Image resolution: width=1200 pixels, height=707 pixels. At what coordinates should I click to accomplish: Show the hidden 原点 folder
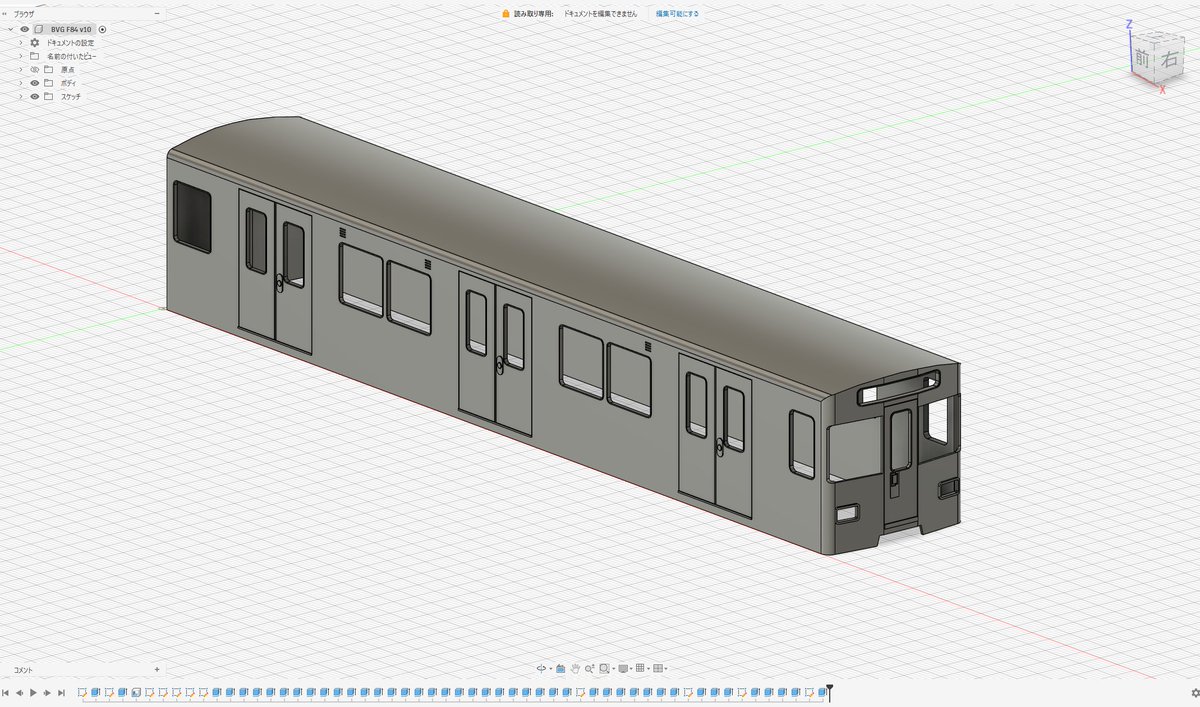[34, 69]
